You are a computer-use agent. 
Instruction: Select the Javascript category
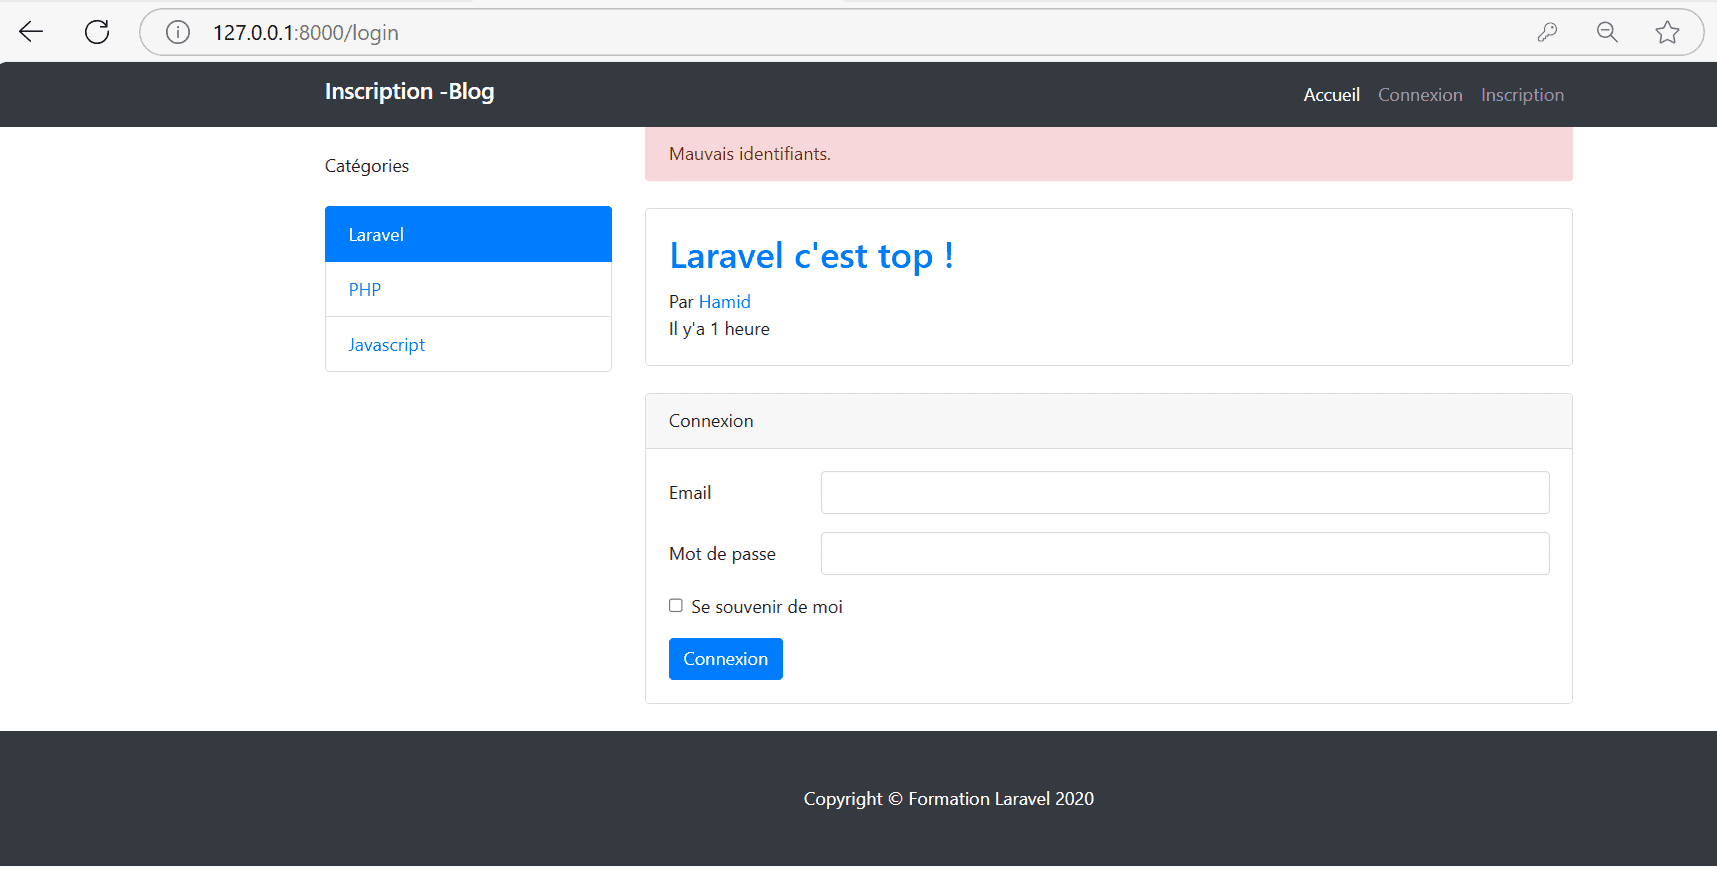click(468, 345)
